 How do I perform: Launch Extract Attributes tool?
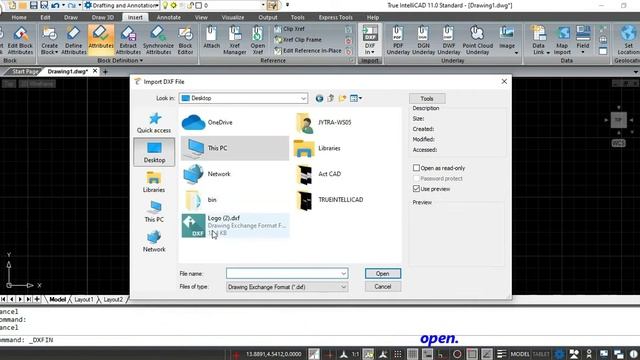[128, 40]
